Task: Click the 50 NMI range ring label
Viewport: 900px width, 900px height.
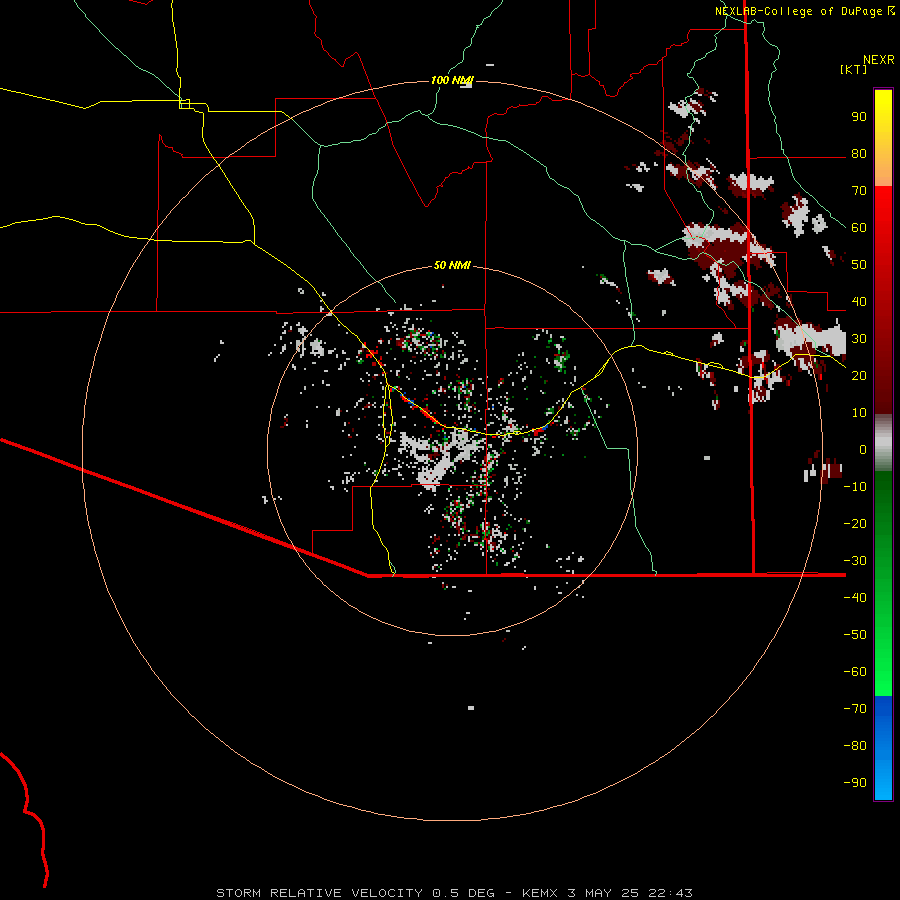Action: (x=452, y=265)
